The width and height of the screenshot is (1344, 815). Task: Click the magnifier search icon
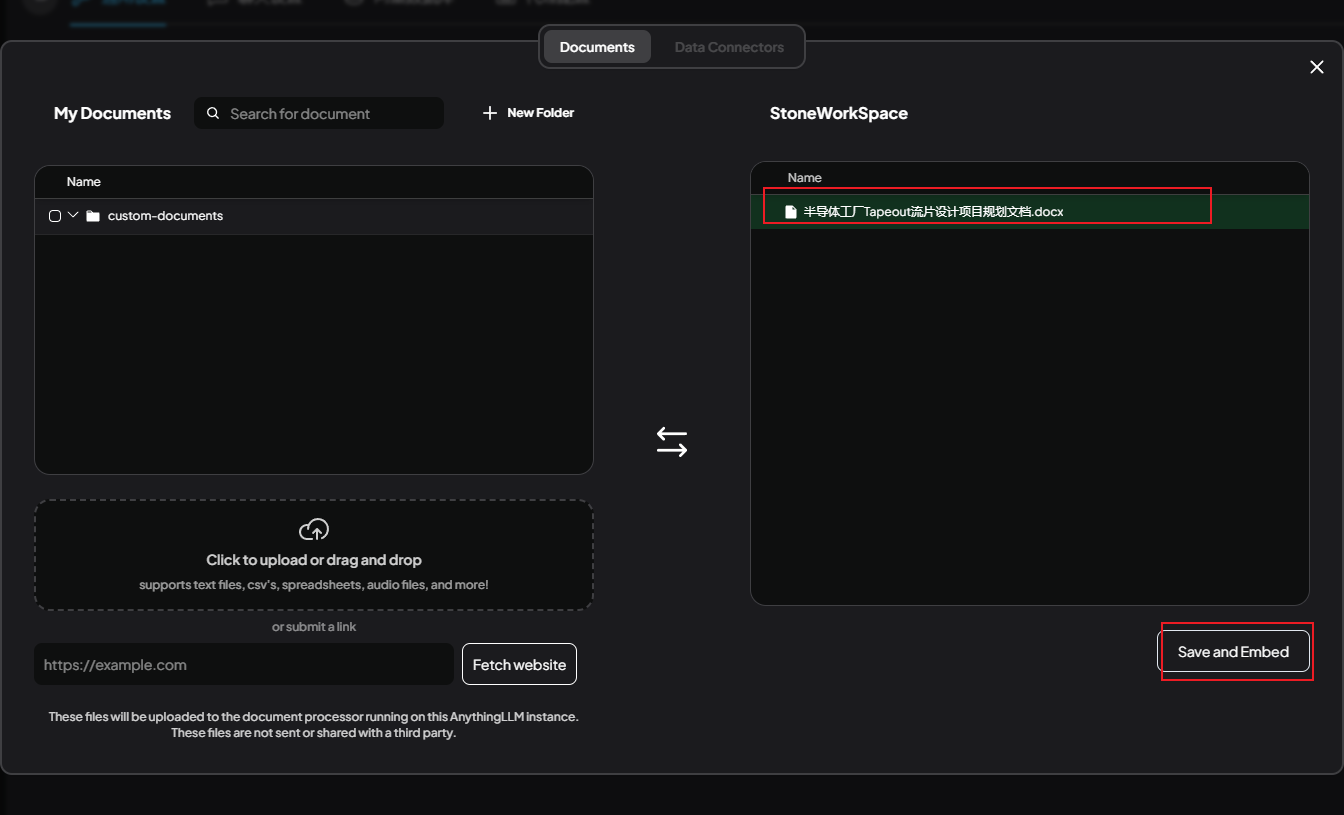tap(213, 113)
